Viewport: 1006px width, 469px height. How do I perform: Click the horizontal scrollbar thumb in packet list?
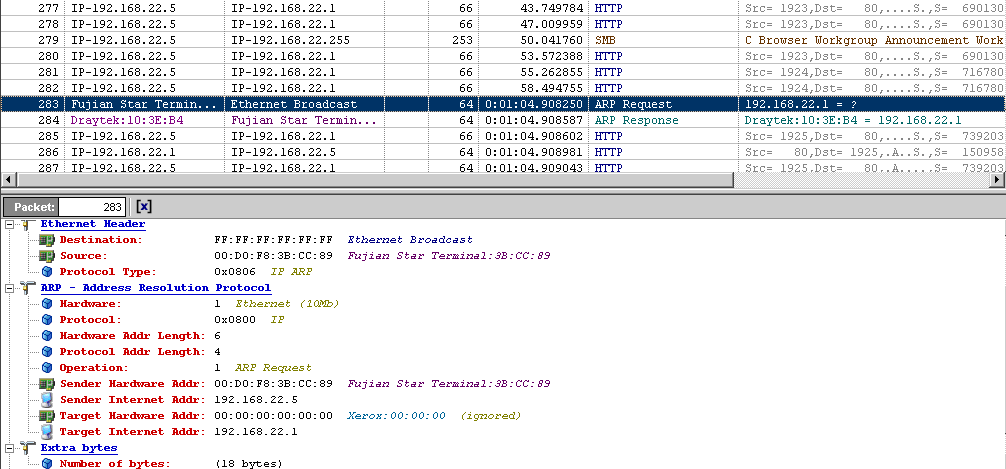374,180
